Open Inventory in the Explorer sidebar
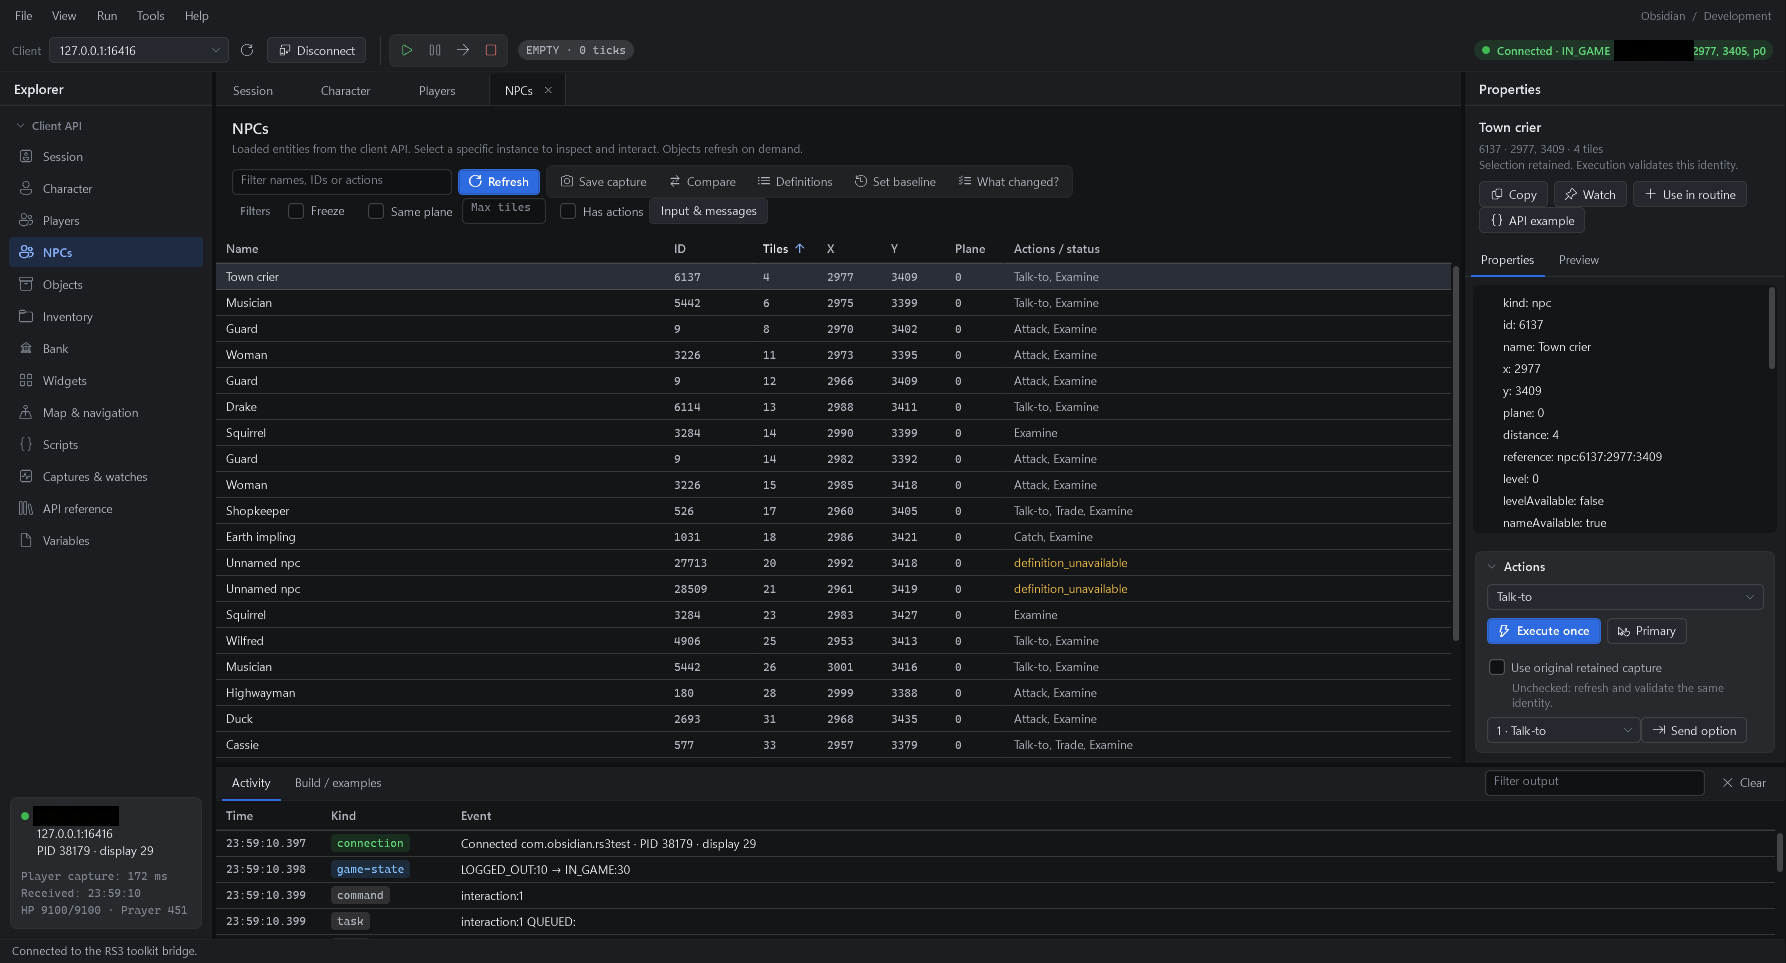The width and height of the screenshot is (1786, 963). [106, 317]
